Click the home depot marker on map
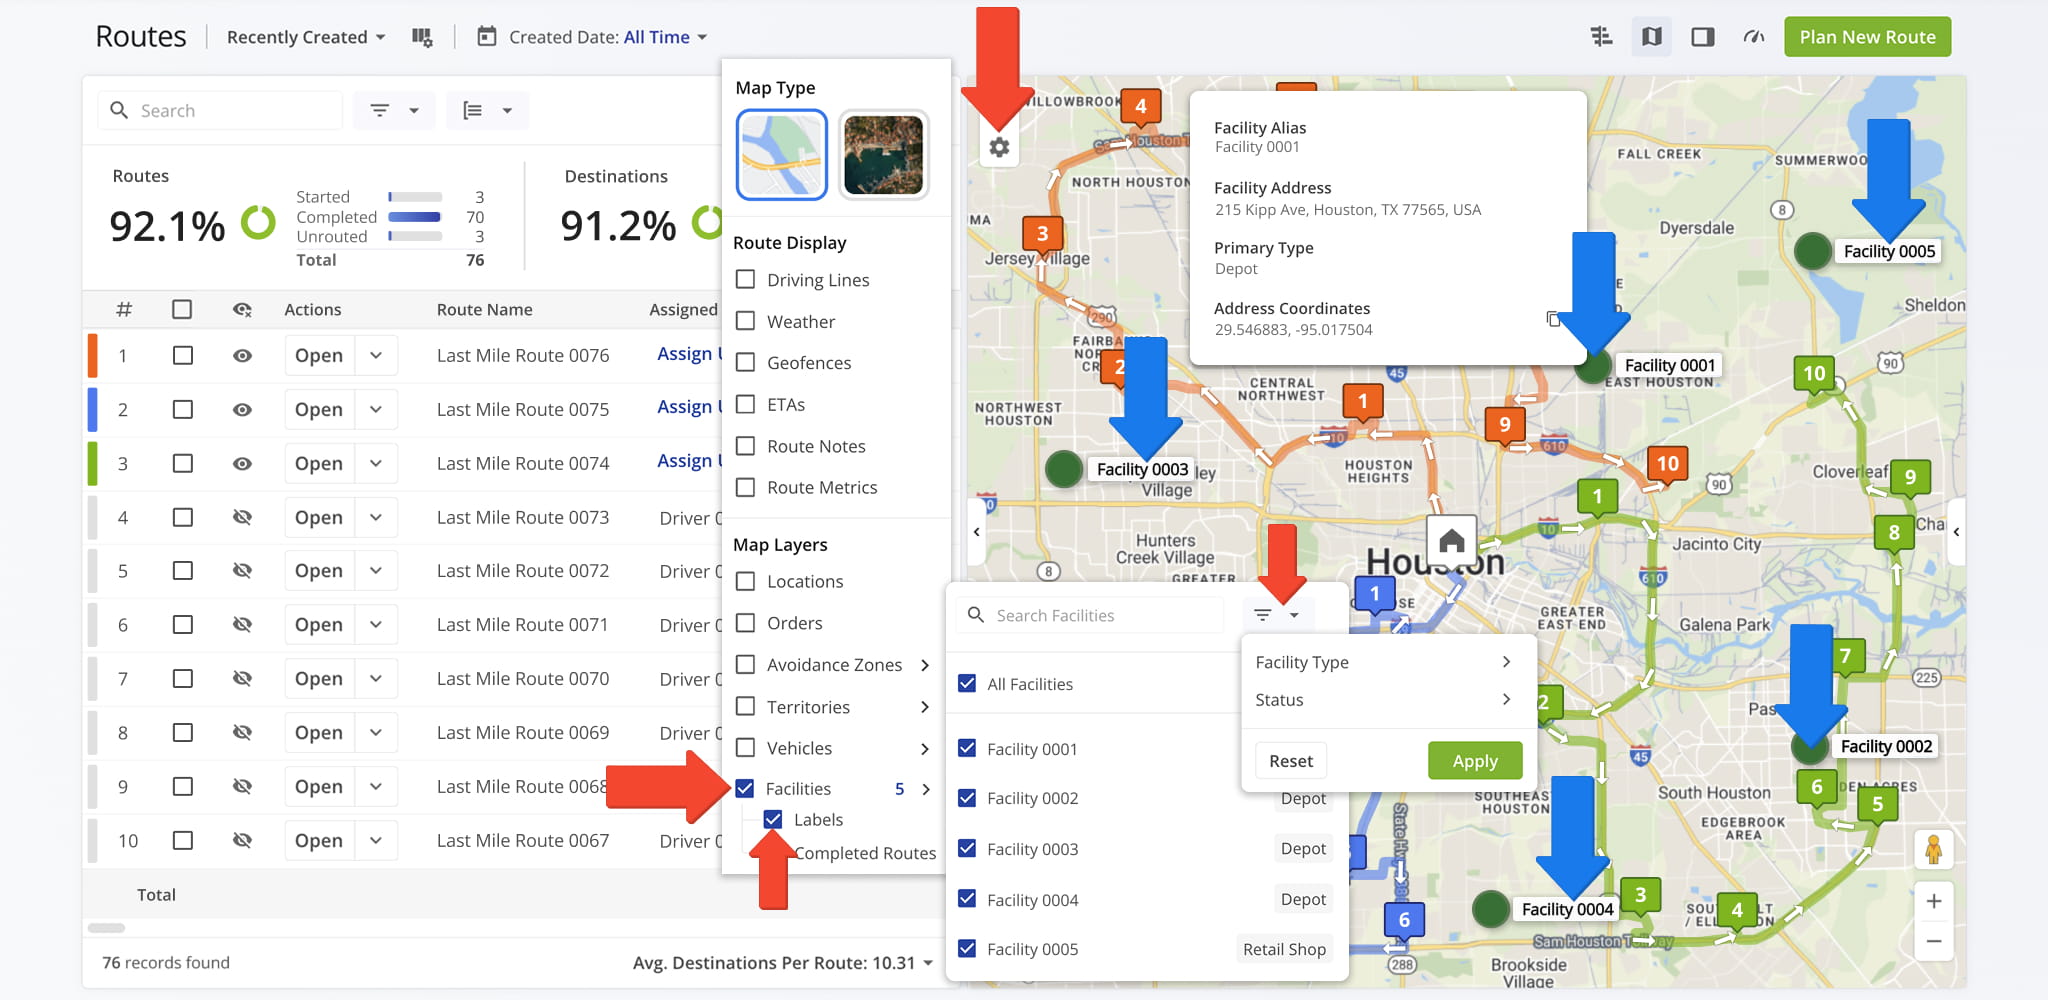Viewport: 2048px width, 1000px height. (x=1452, y=541)
